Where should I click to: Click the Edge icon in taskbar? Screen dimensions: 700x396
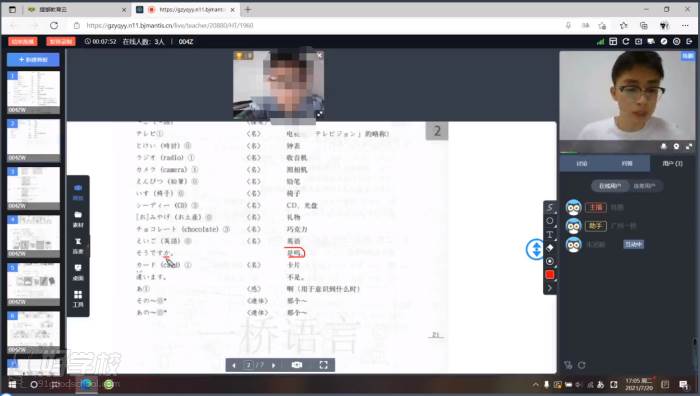coord(87,384)
